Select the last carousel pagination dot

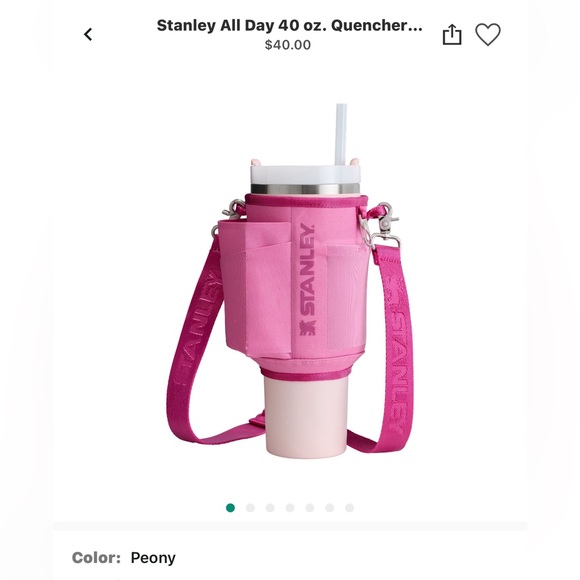click(x=350, y=508)
